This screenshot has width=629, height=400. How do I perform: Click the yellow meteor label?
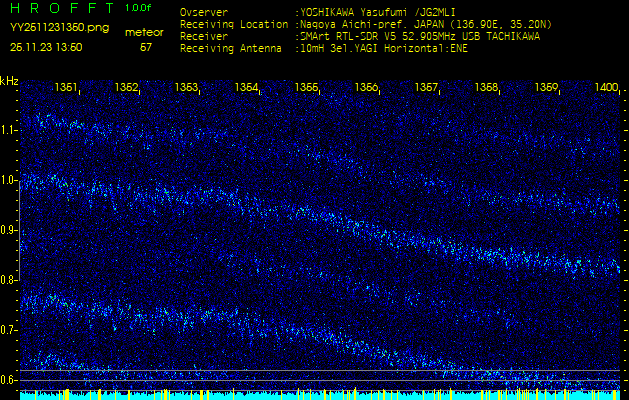click(145, 32)
